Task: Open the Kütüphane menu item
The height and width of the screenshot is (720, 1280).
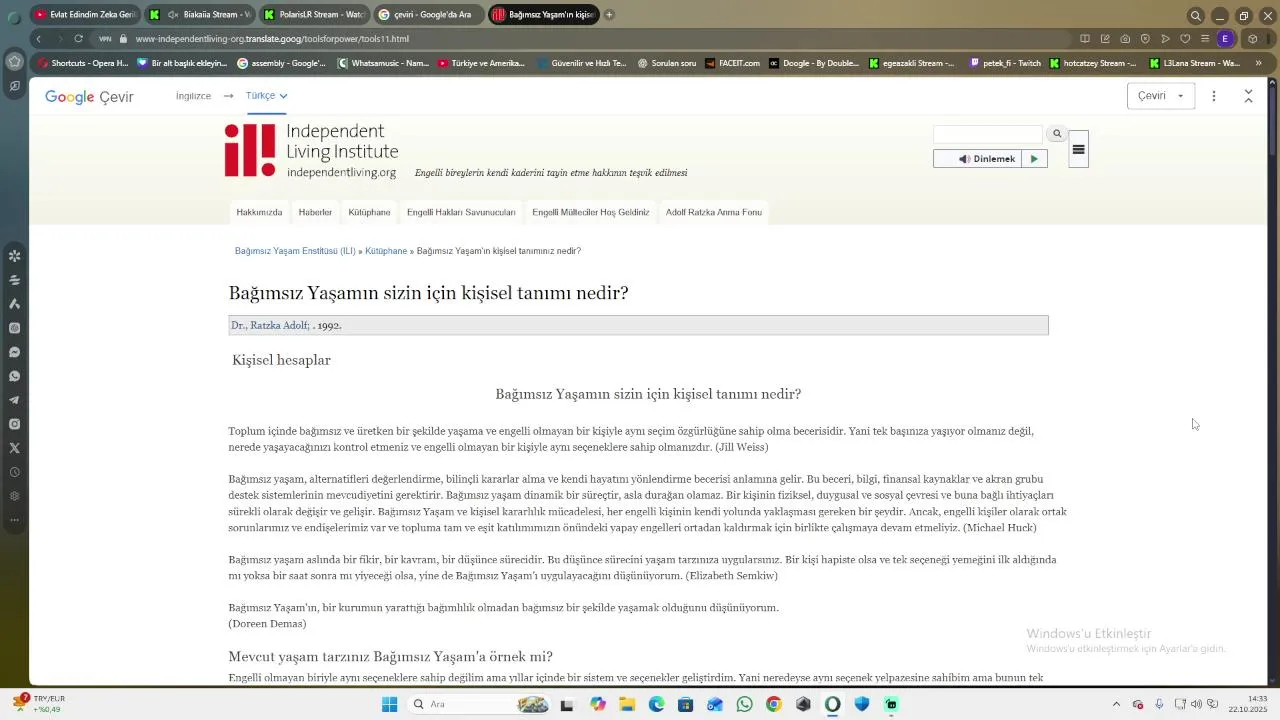Action: click(369, 212)
